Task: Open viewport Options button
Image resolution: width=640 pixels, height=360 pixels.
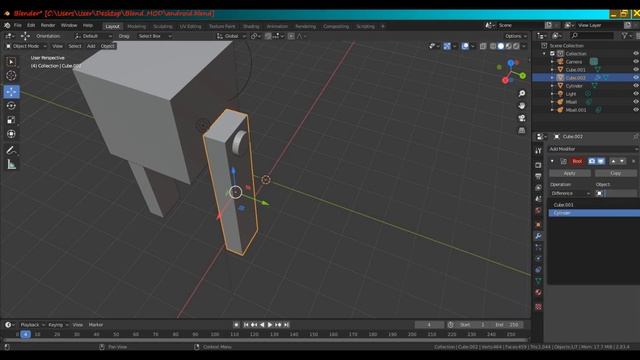Action: (x=516, y=36)
